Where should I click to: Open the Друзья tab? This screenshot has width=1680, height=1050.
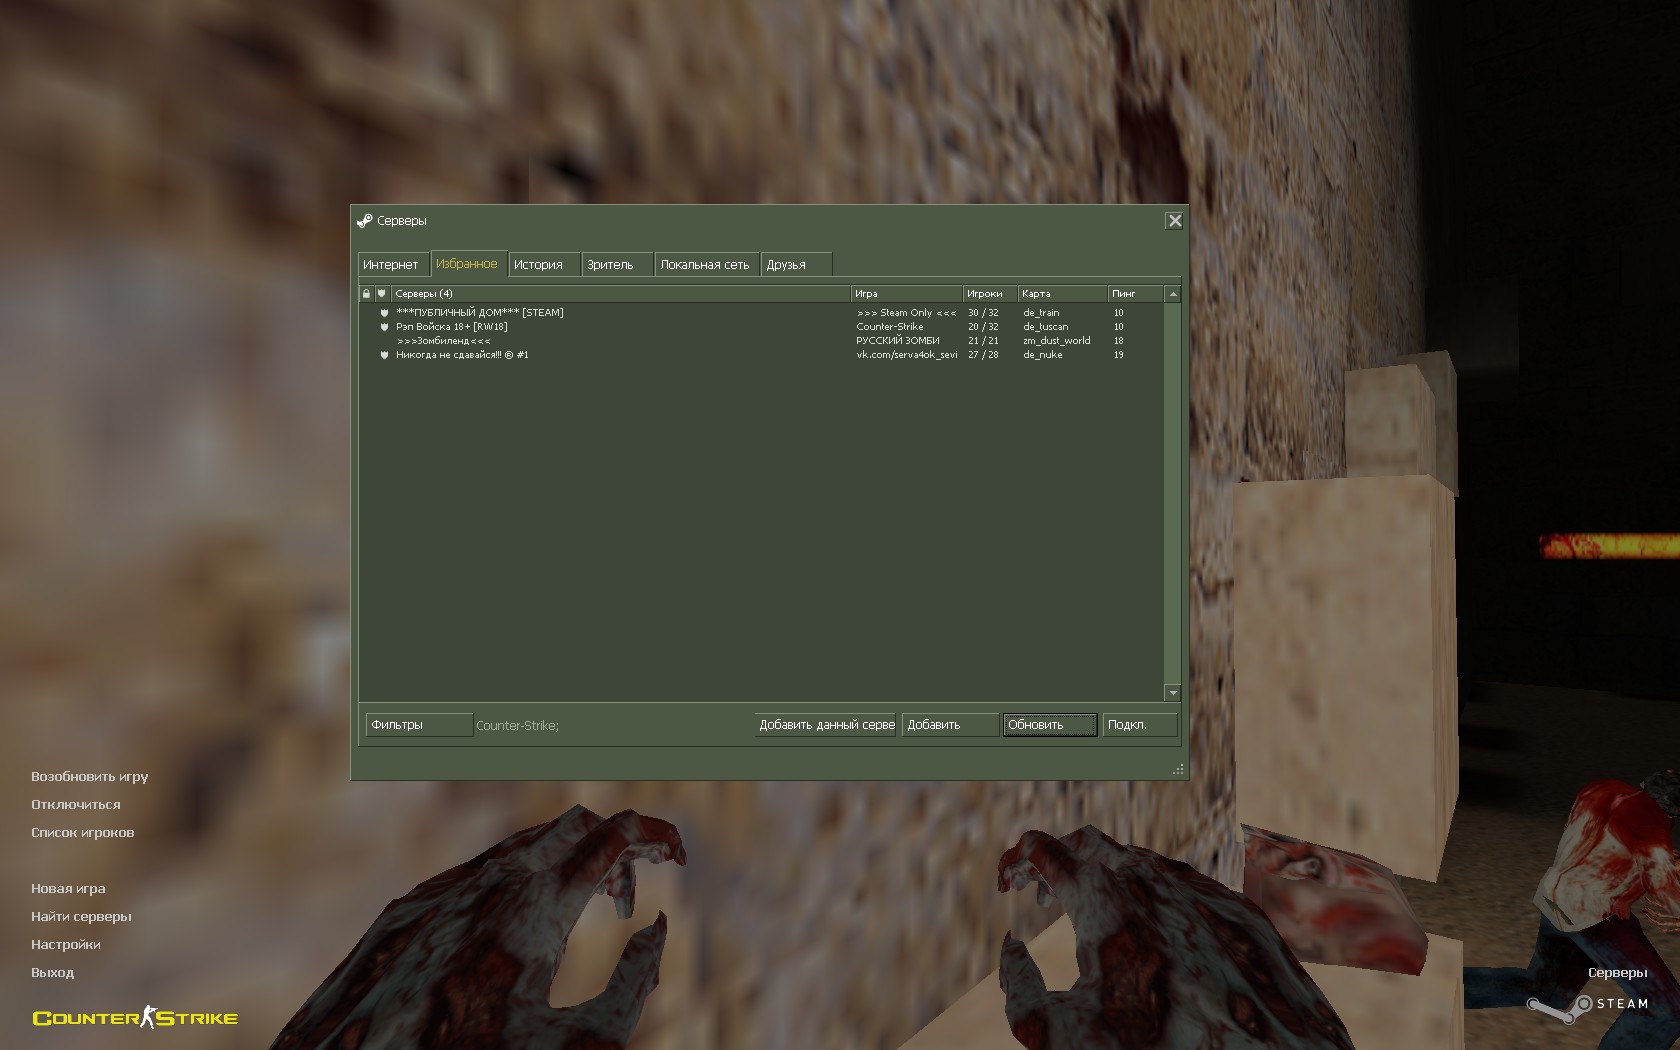pos(796,265)
